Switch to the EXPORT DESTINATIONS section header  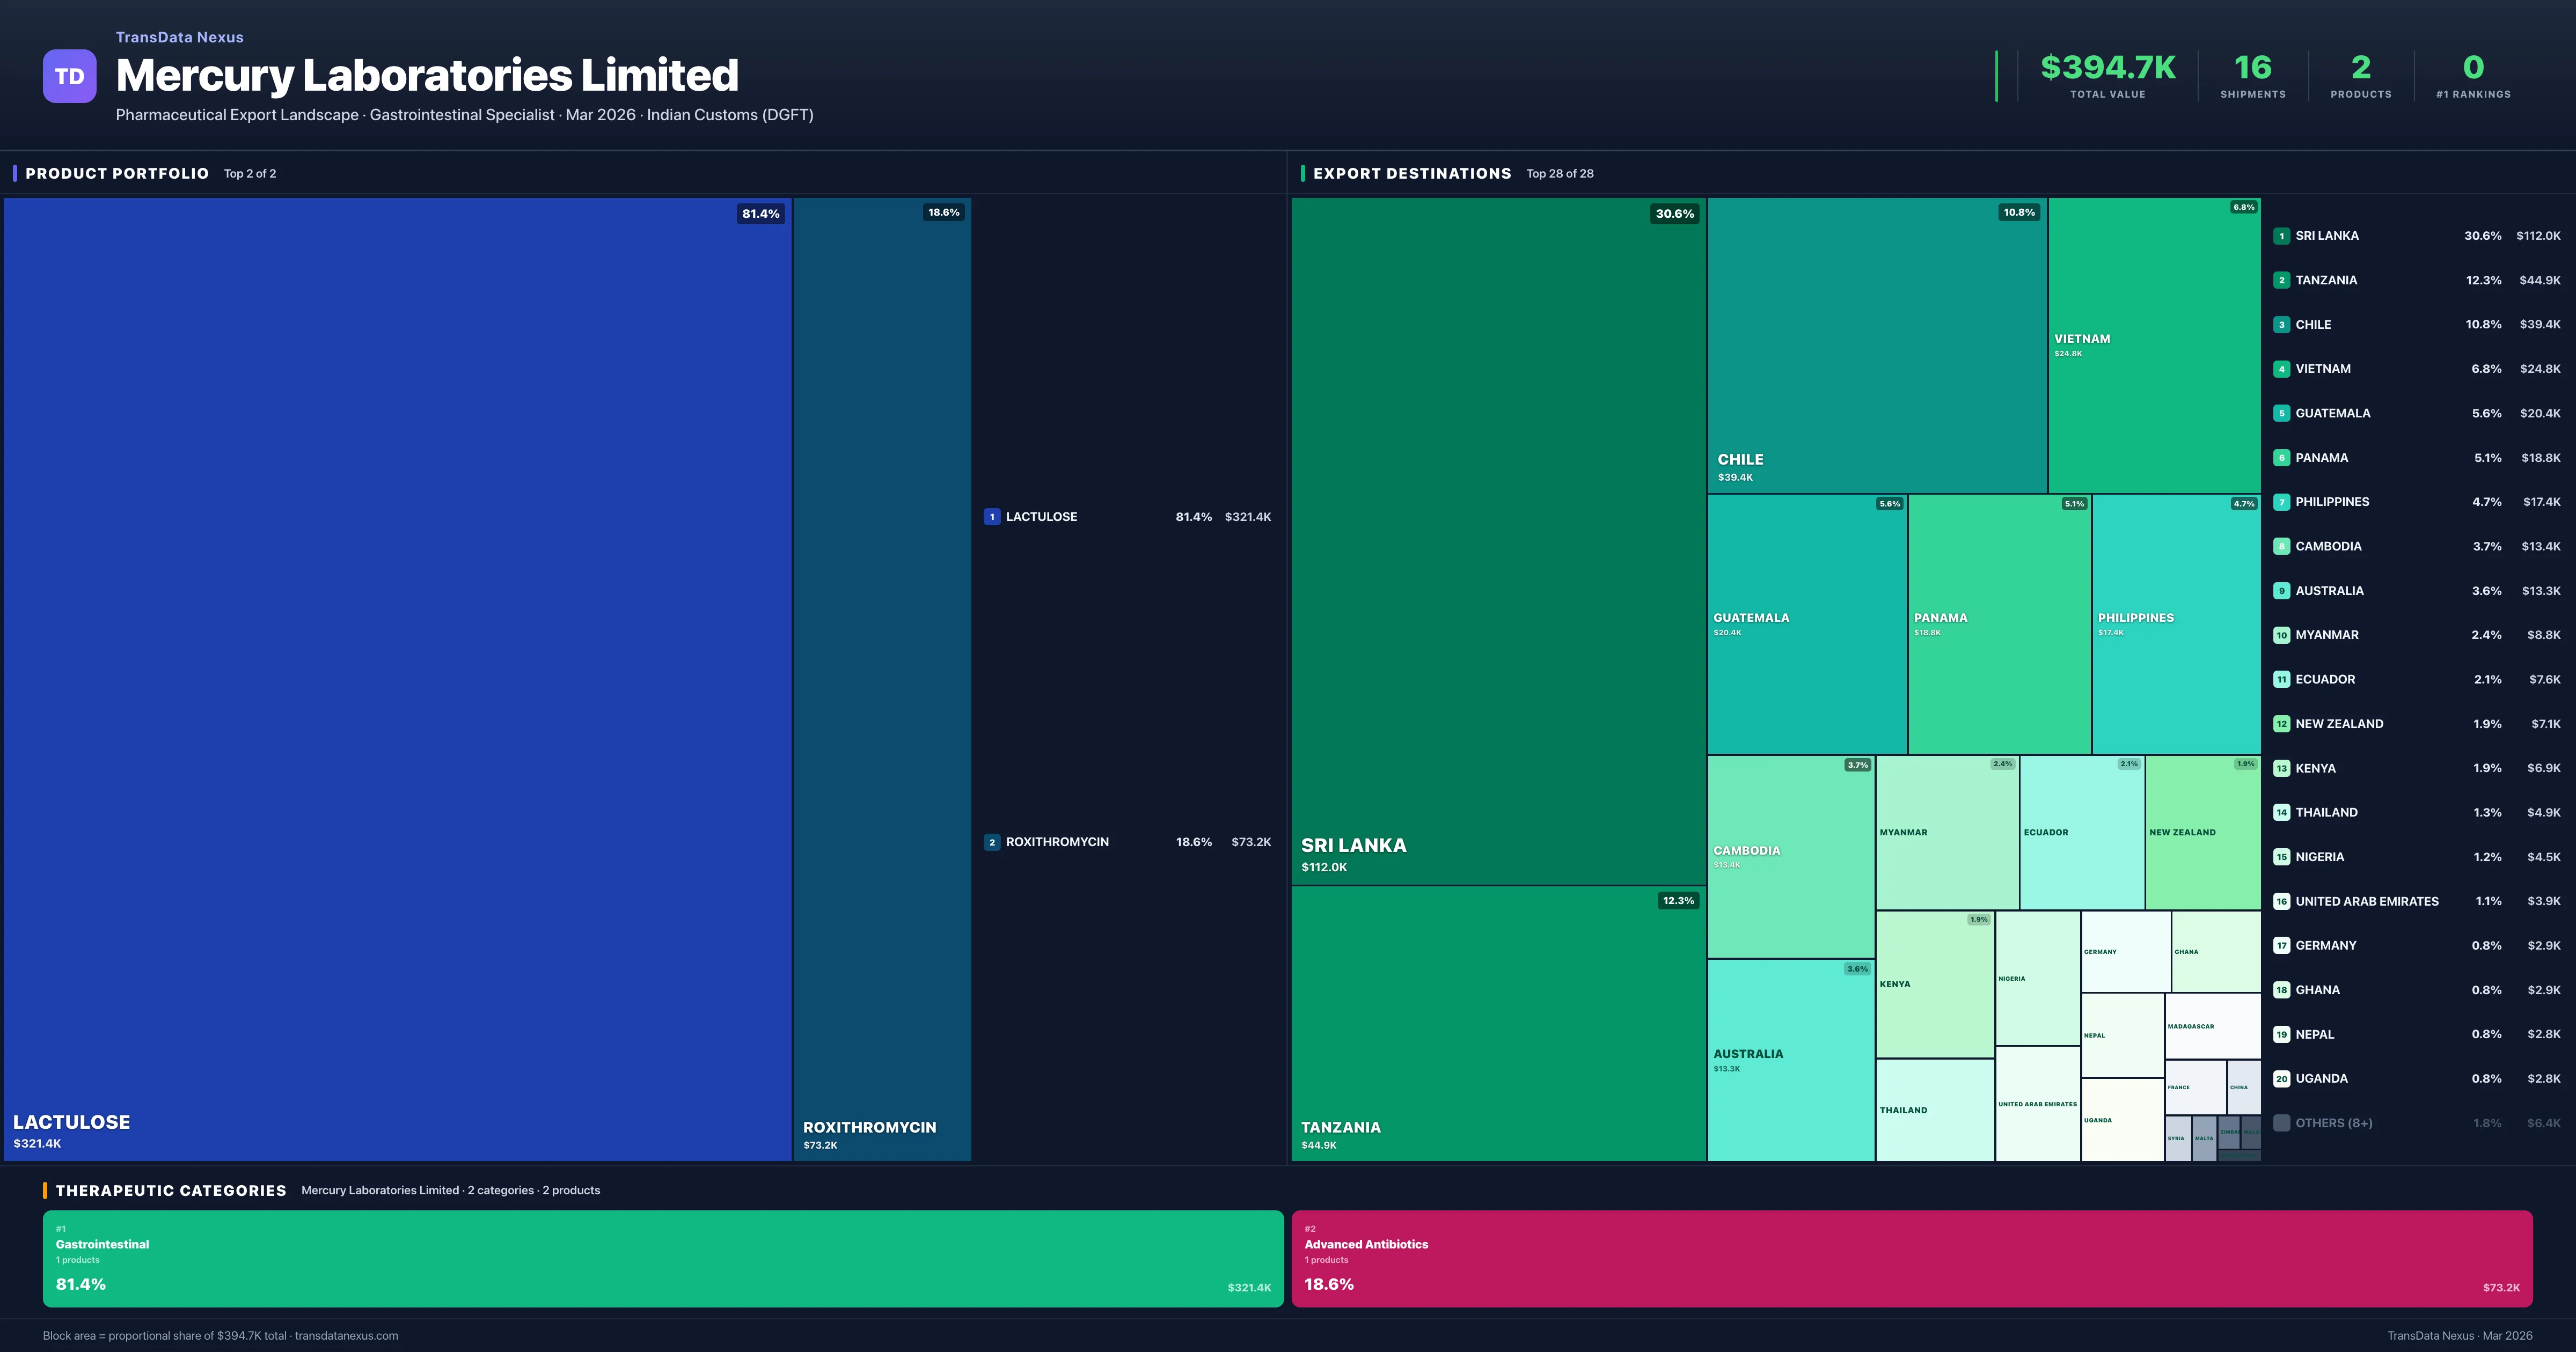tap(1413, 173)
